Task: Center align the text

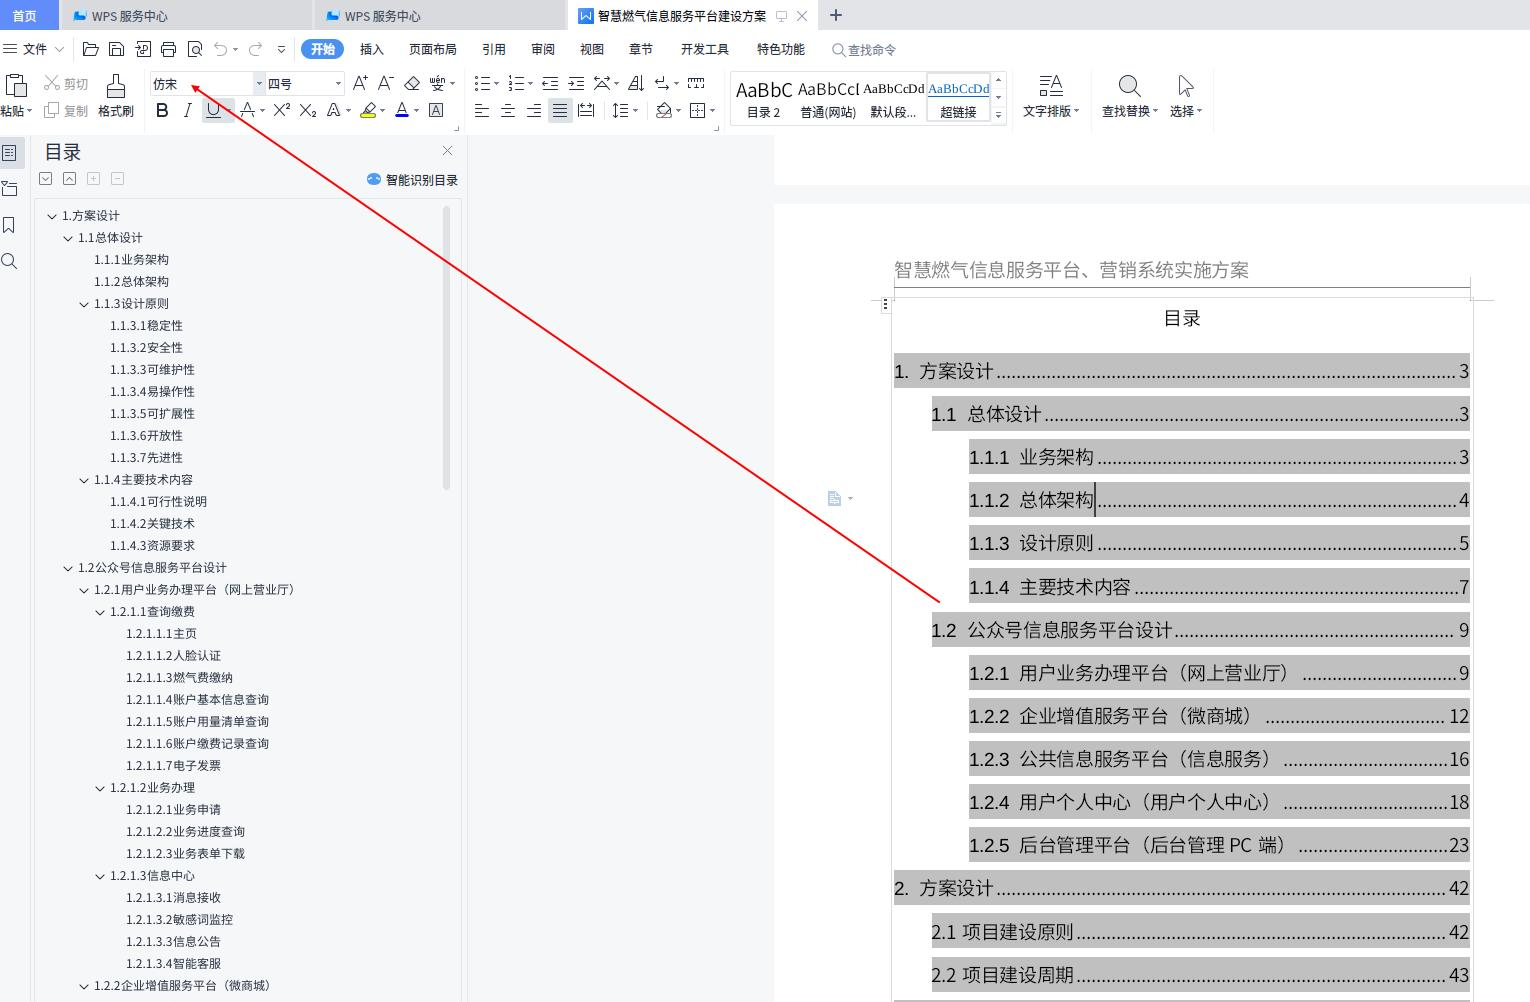Action: tap(508, 110)
